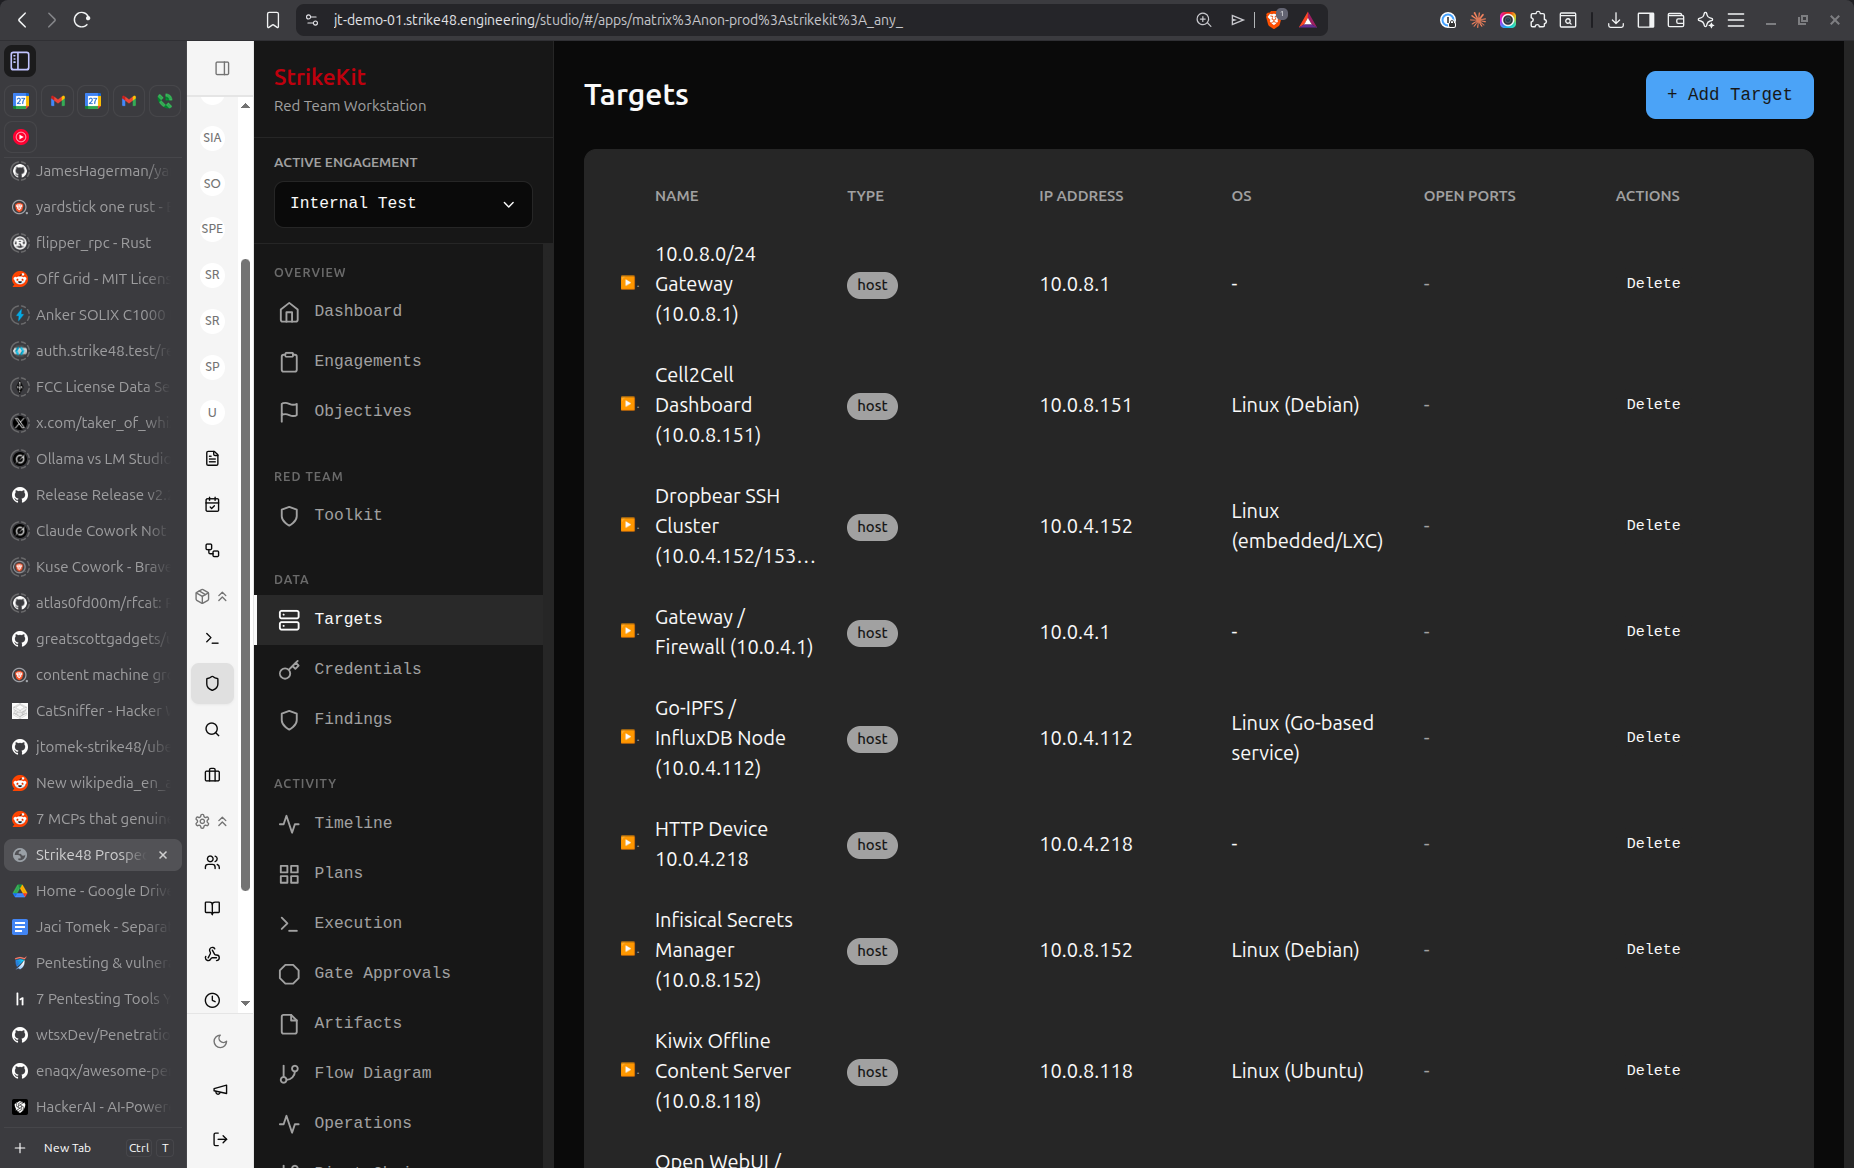1854x1168 pixels.
Task: Delete the Dropbear SSH Cluster target
Action: (x=1653, y=525)
